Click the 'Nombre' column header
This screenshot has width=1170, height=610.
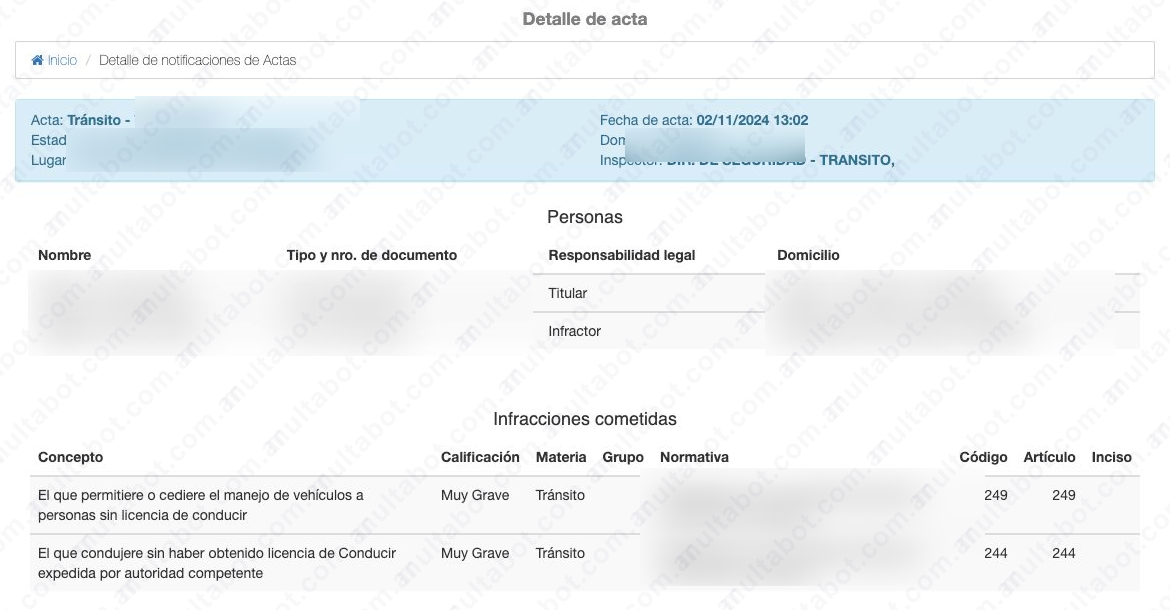[x=65, y=255]
